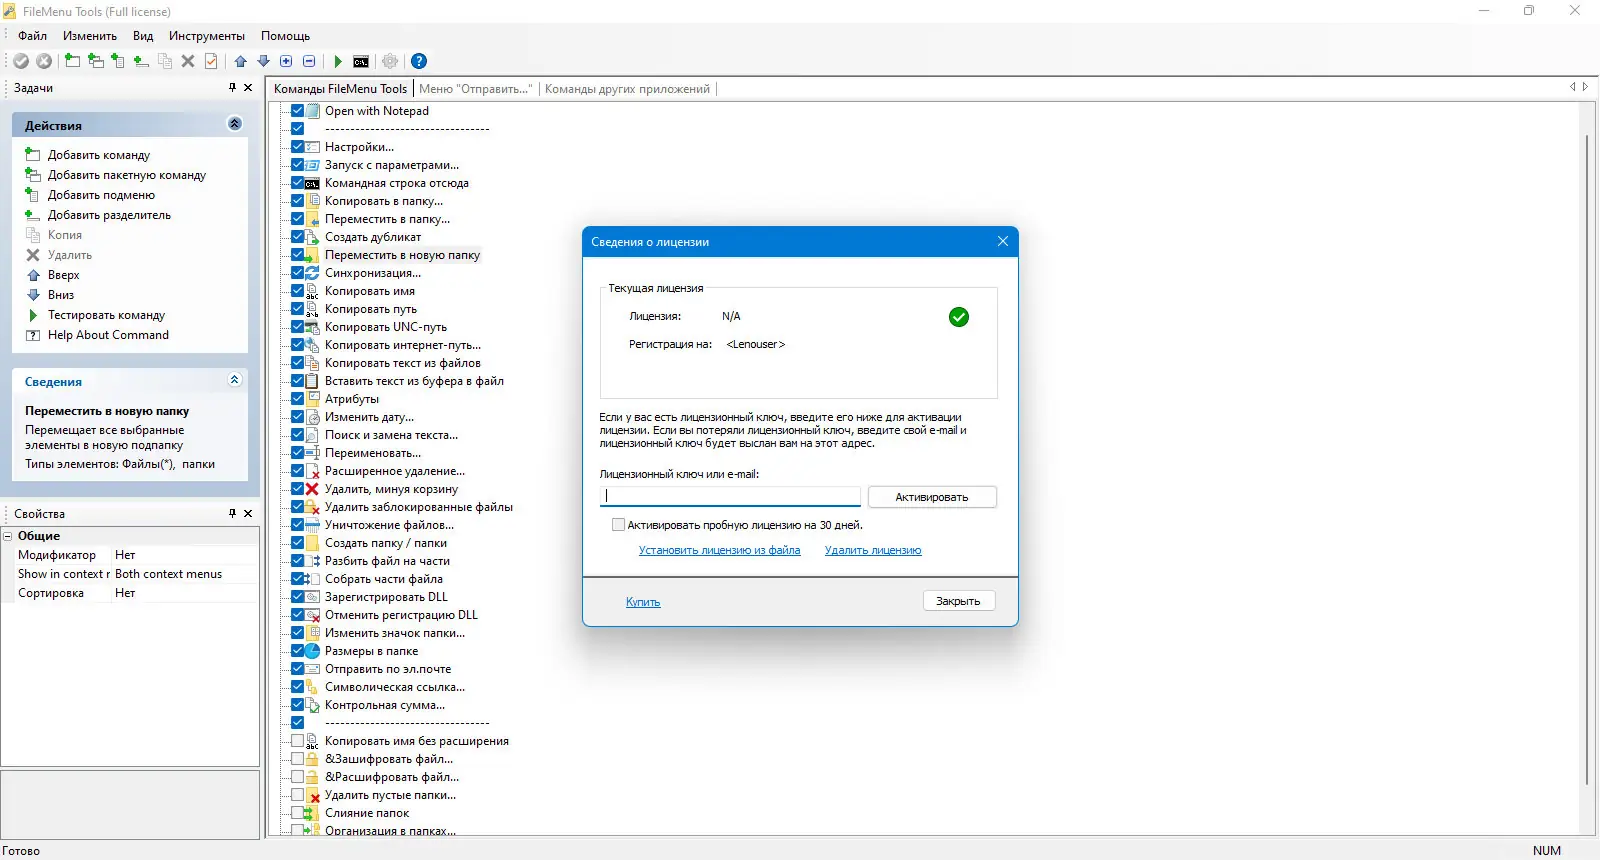Check Активировать пробную лицензию на 30 дней
Viewport: 1600px width, 860px height.
click(618, 525)
